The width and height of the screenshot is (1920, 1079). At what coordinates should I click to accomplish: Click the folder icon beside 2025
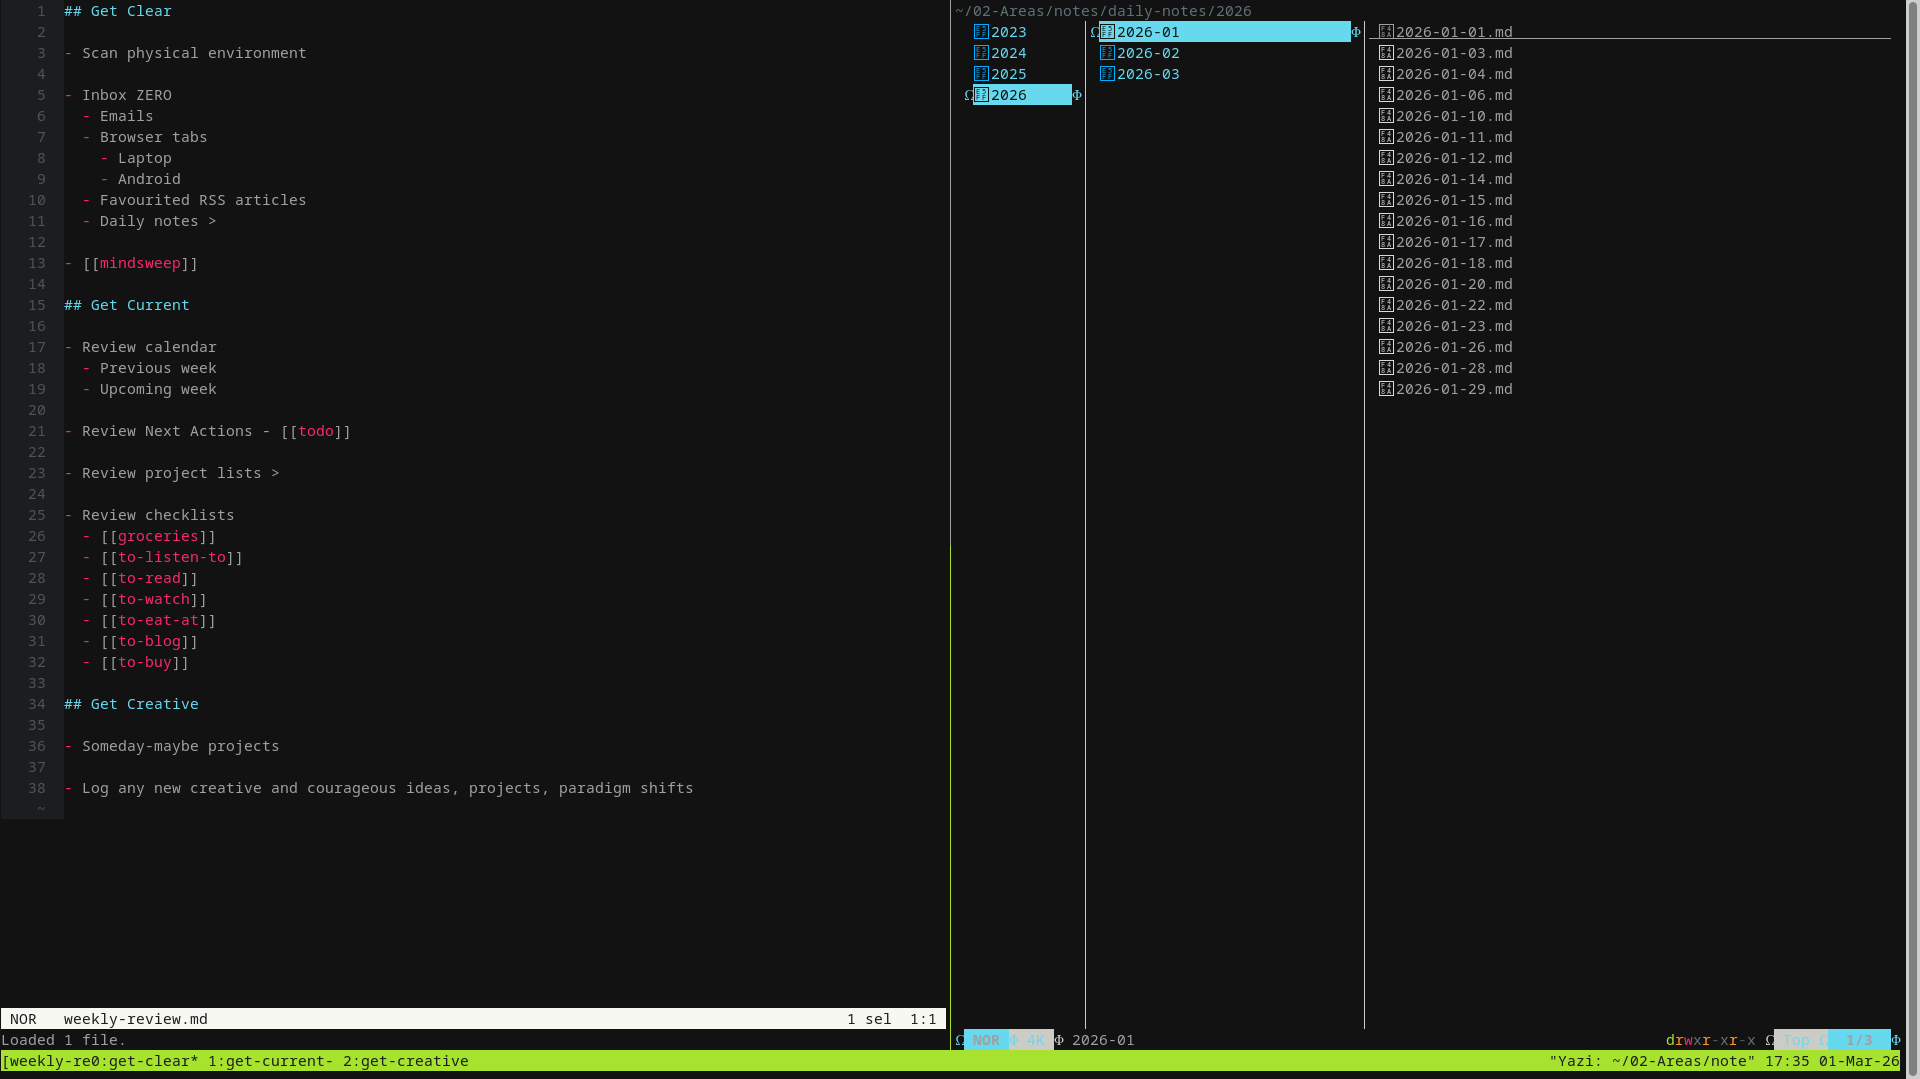(981, 74)
